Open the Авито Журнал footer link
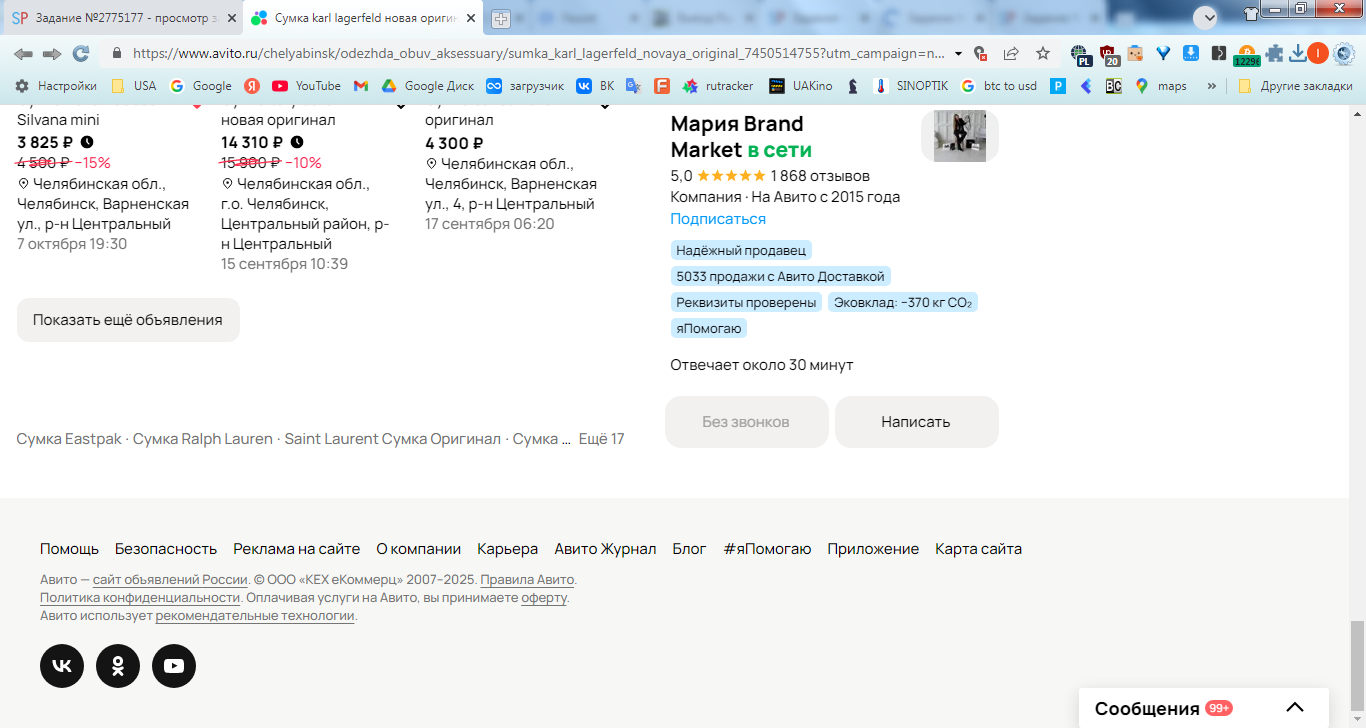Screen dimensions: 1366x728 pos(606,549)
